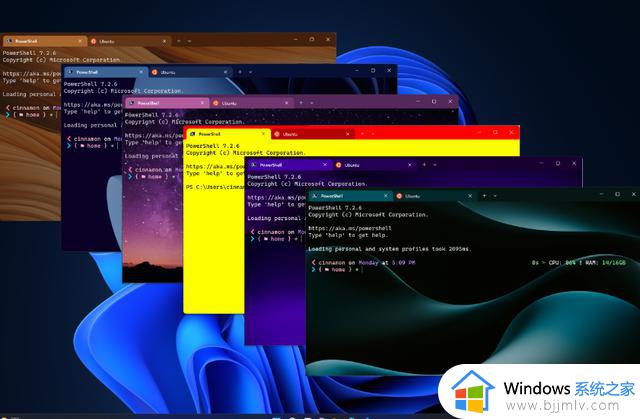
Task: Switch to Ubuntu tab in pink galaxy window
Action: (x=251, y=103)
